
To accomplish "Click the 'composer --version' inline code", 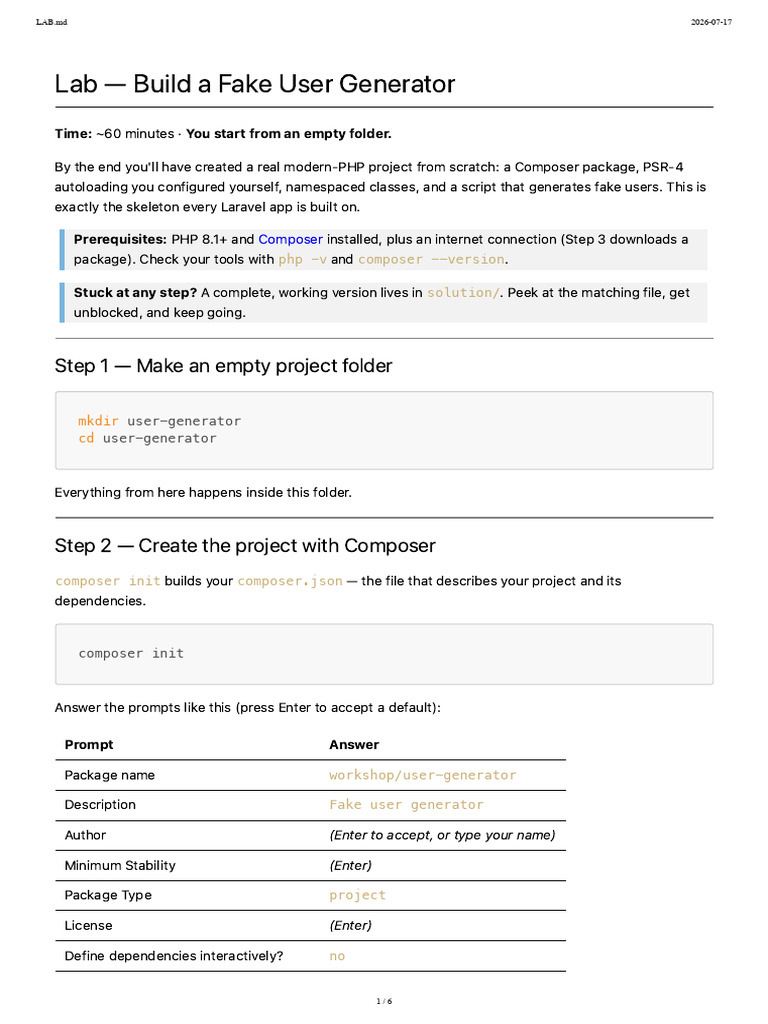I will (431, 259).
